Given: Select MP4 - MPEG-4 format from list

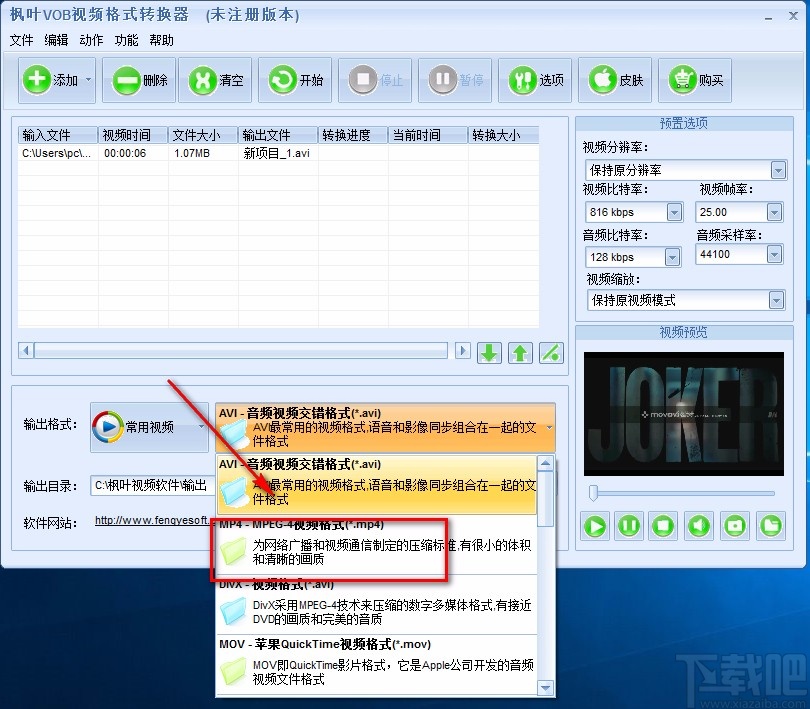Looking at the screenshot, I should point(377,551).
